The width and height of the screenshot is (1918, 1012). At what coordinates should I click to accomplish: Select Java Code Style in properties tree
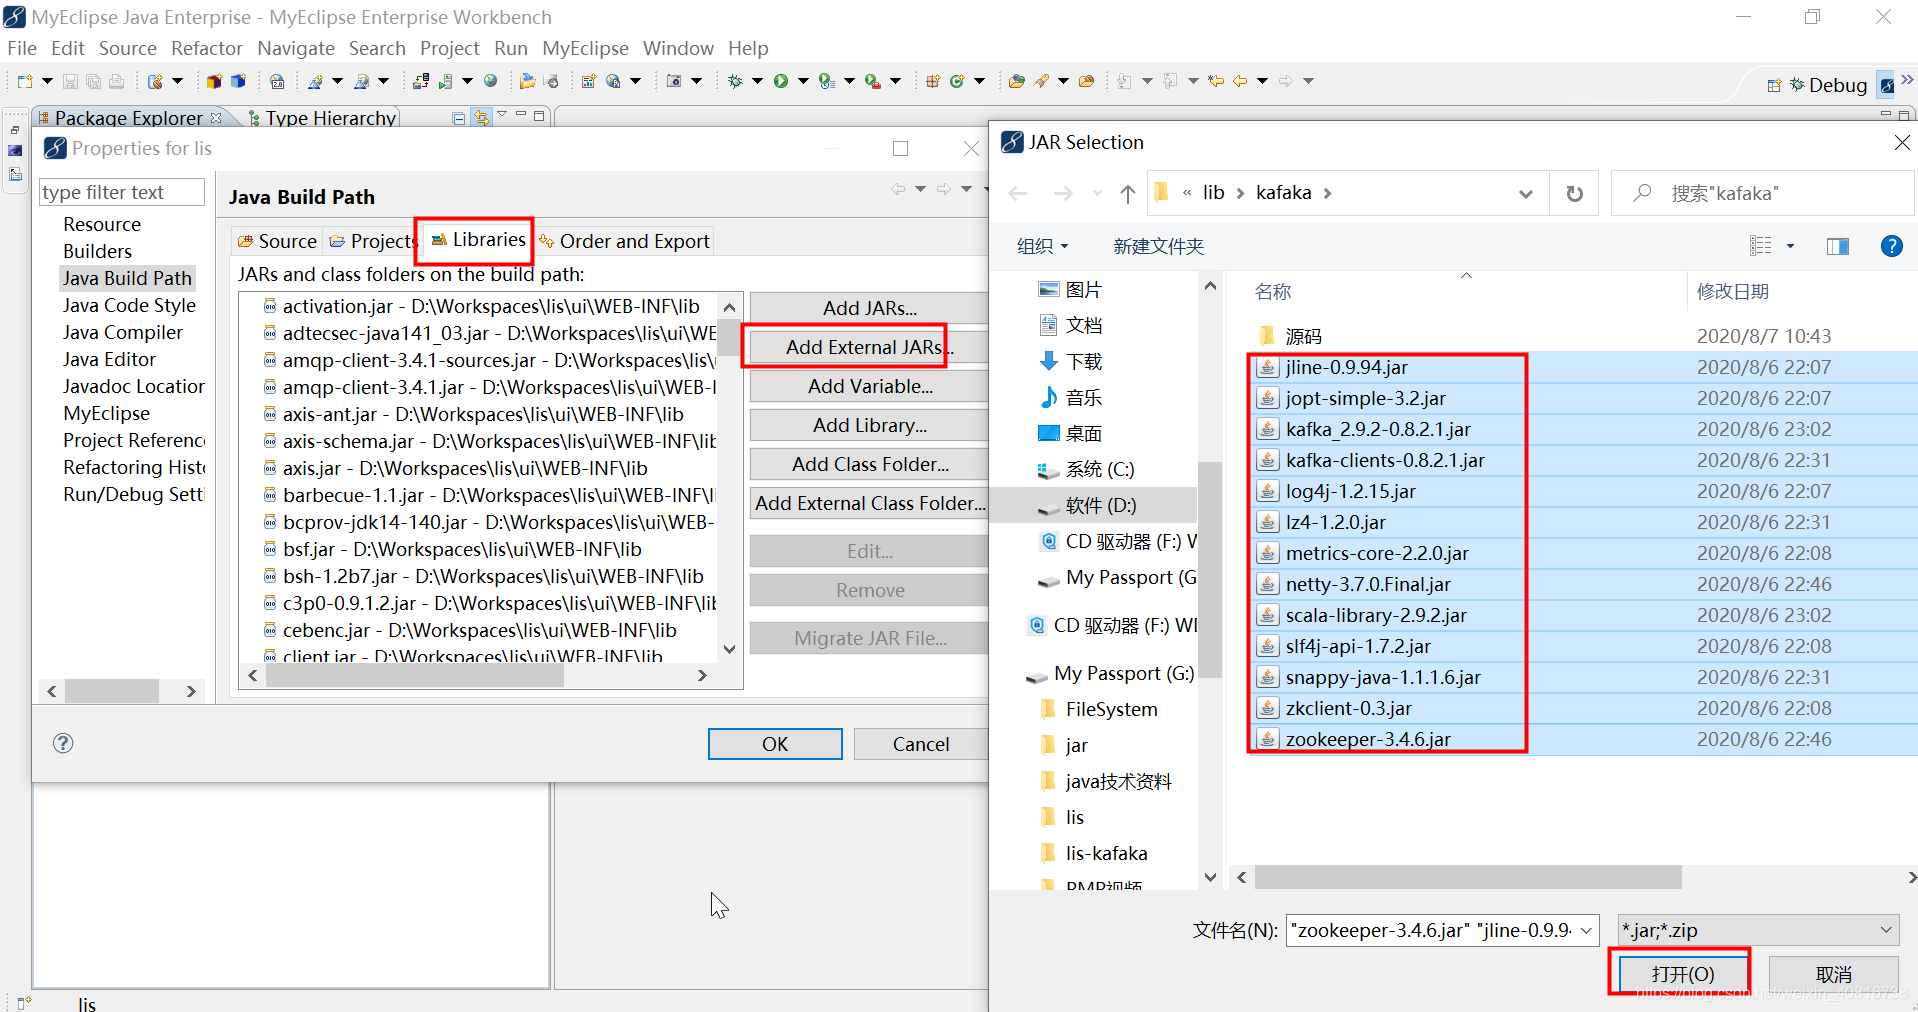click(x=129, y=305)
